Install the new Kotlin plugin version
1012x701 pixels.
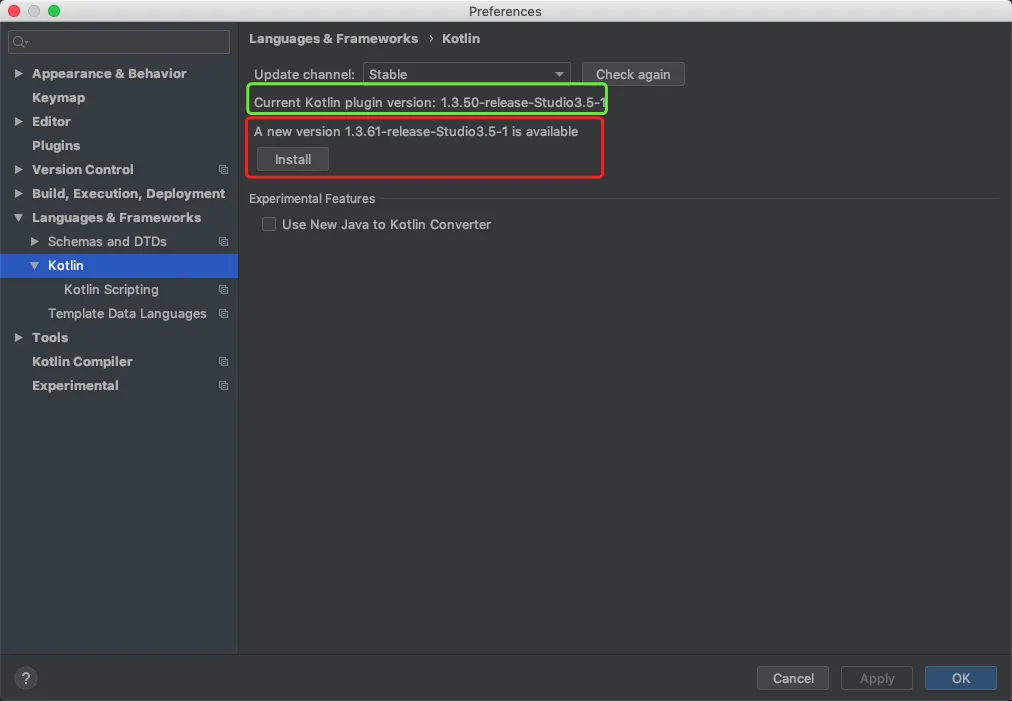point(293,159)
